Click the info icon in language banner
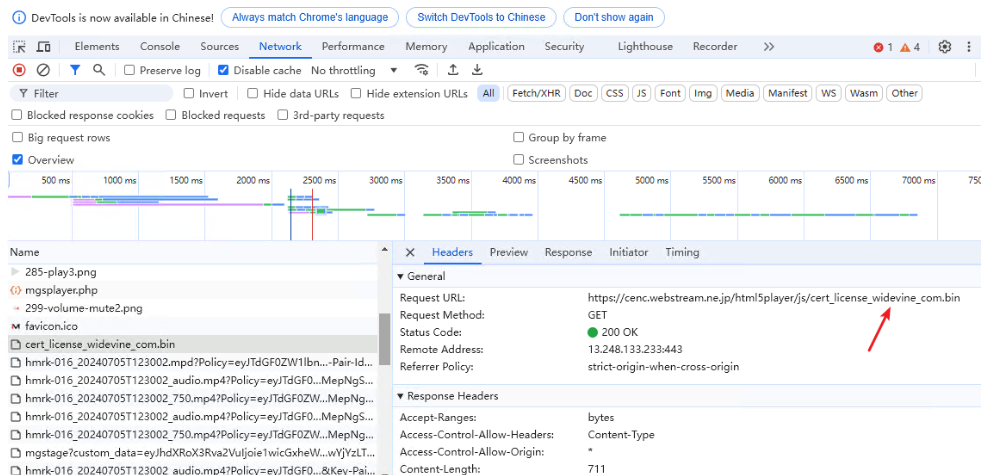Image resolution: width=994 pixels, height=475 pixels. 19,18
